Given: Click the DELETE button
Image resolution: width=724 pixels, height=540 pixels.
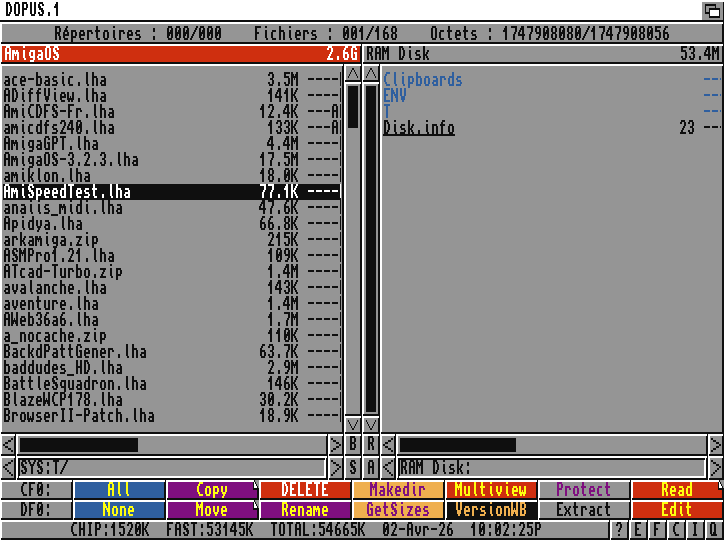Looking at the screenshot, I should pos(304,490).
